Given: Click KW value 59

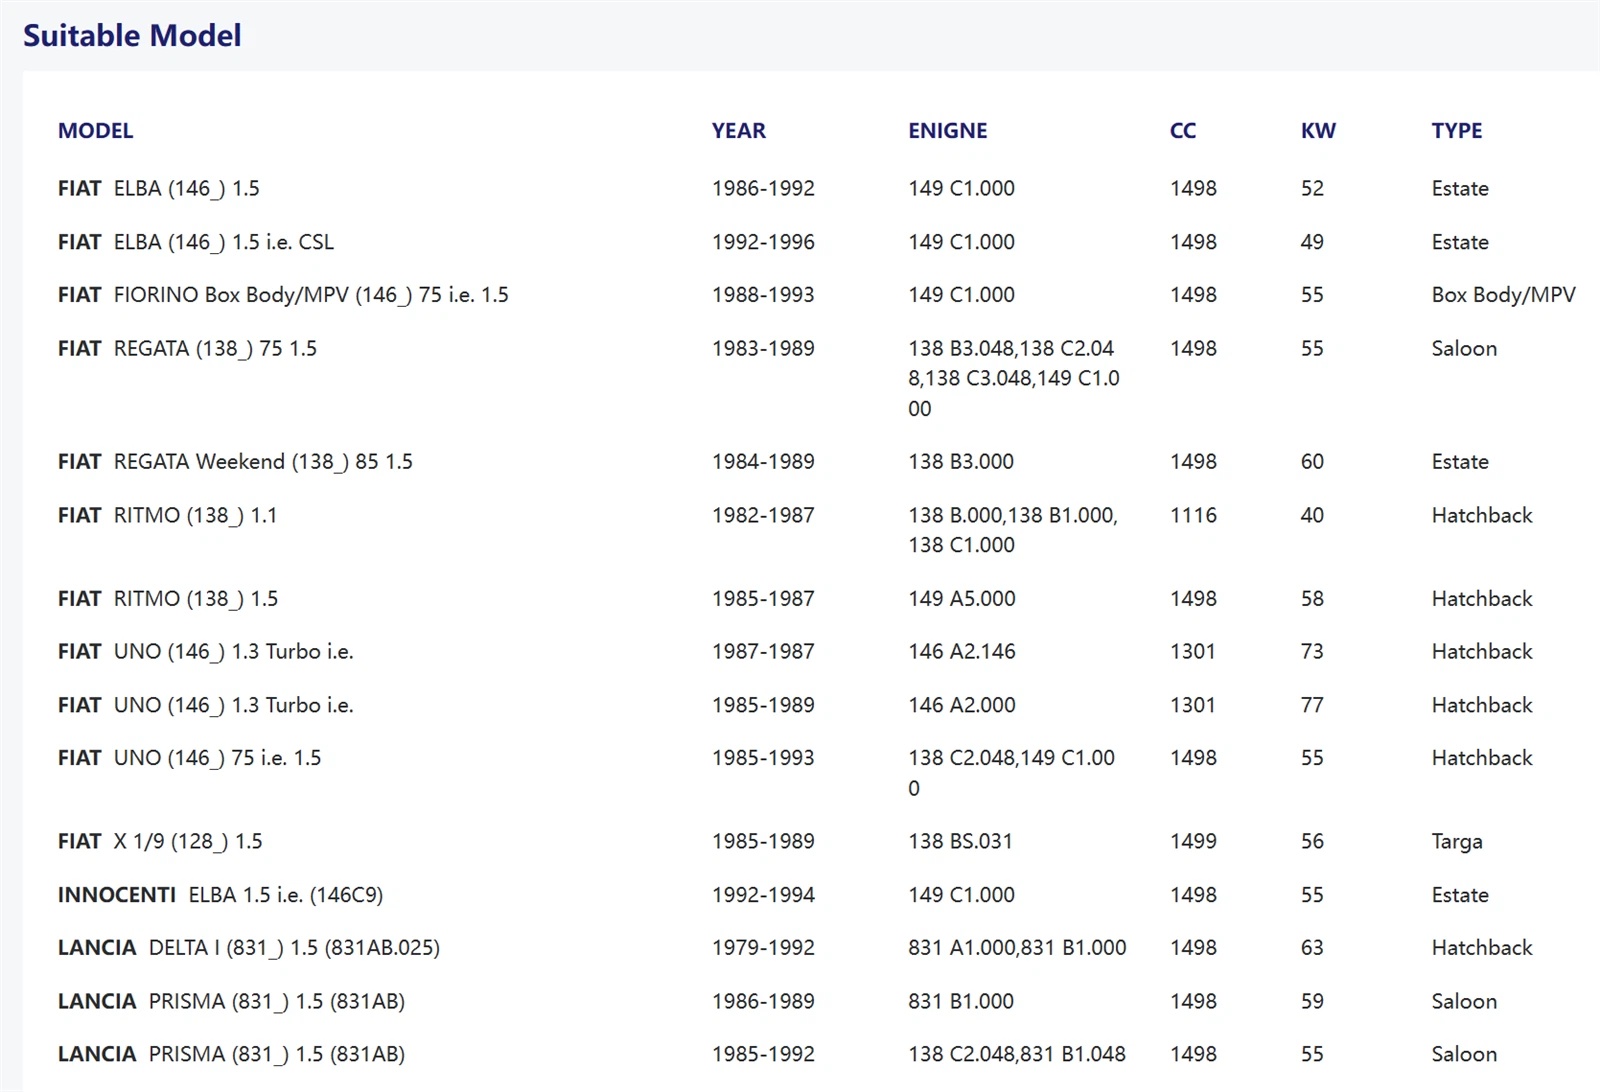Looking at the screenshot, I should [1312, 1001].
